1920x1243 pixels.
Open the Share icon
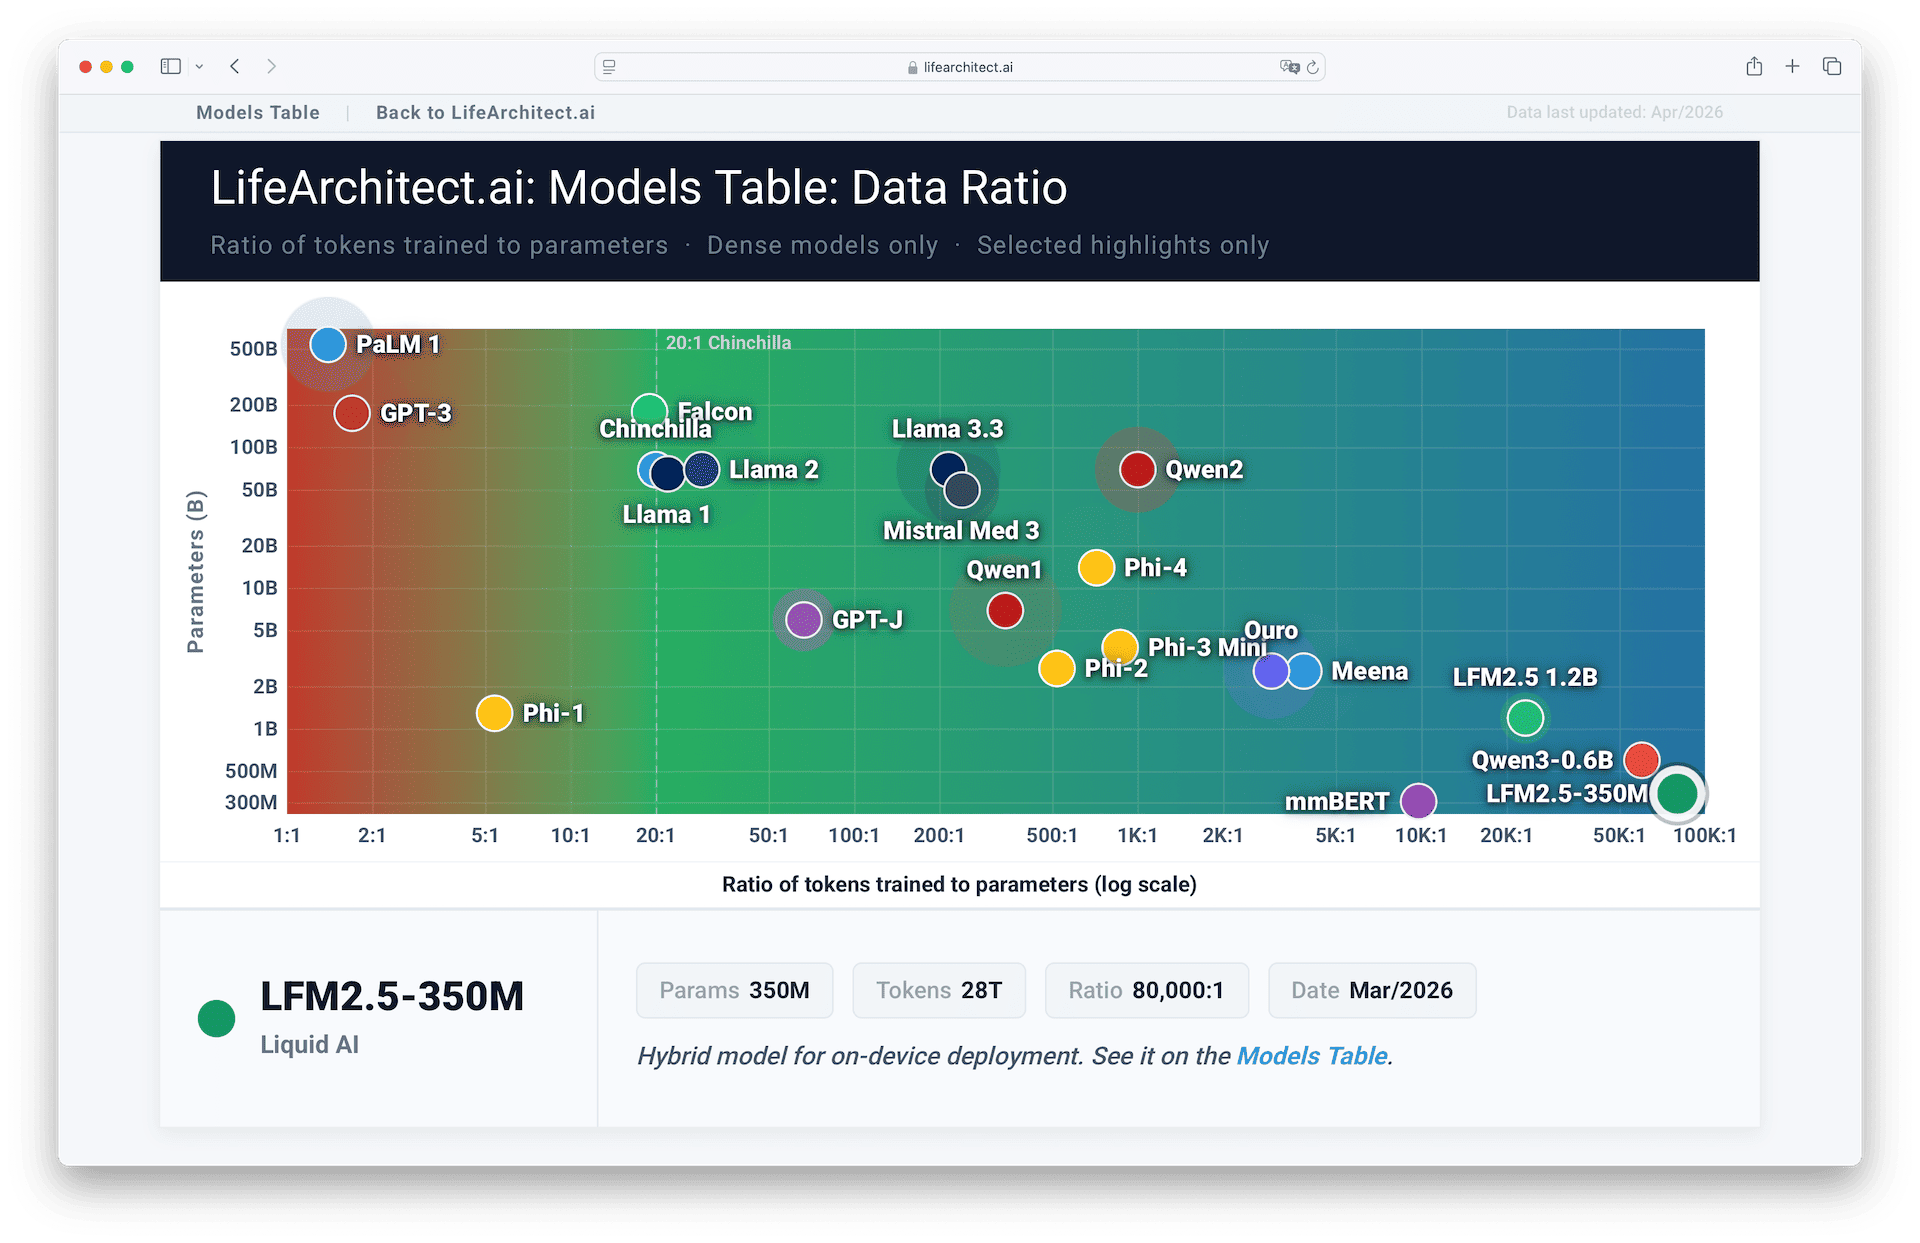[1754, 67]
